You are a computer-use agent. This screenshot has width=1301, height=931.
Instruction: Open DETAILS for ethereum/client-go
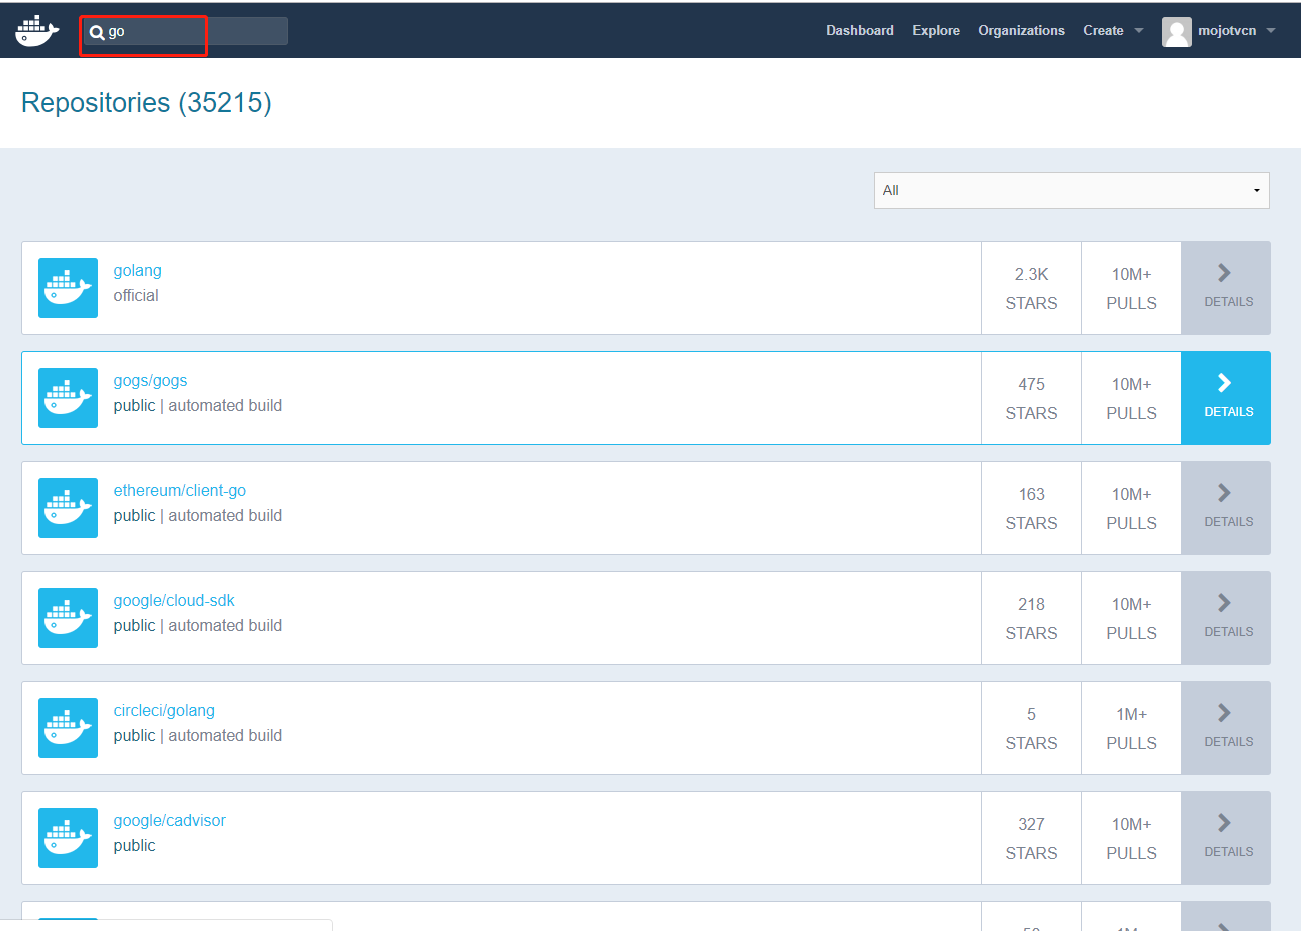1226,508
